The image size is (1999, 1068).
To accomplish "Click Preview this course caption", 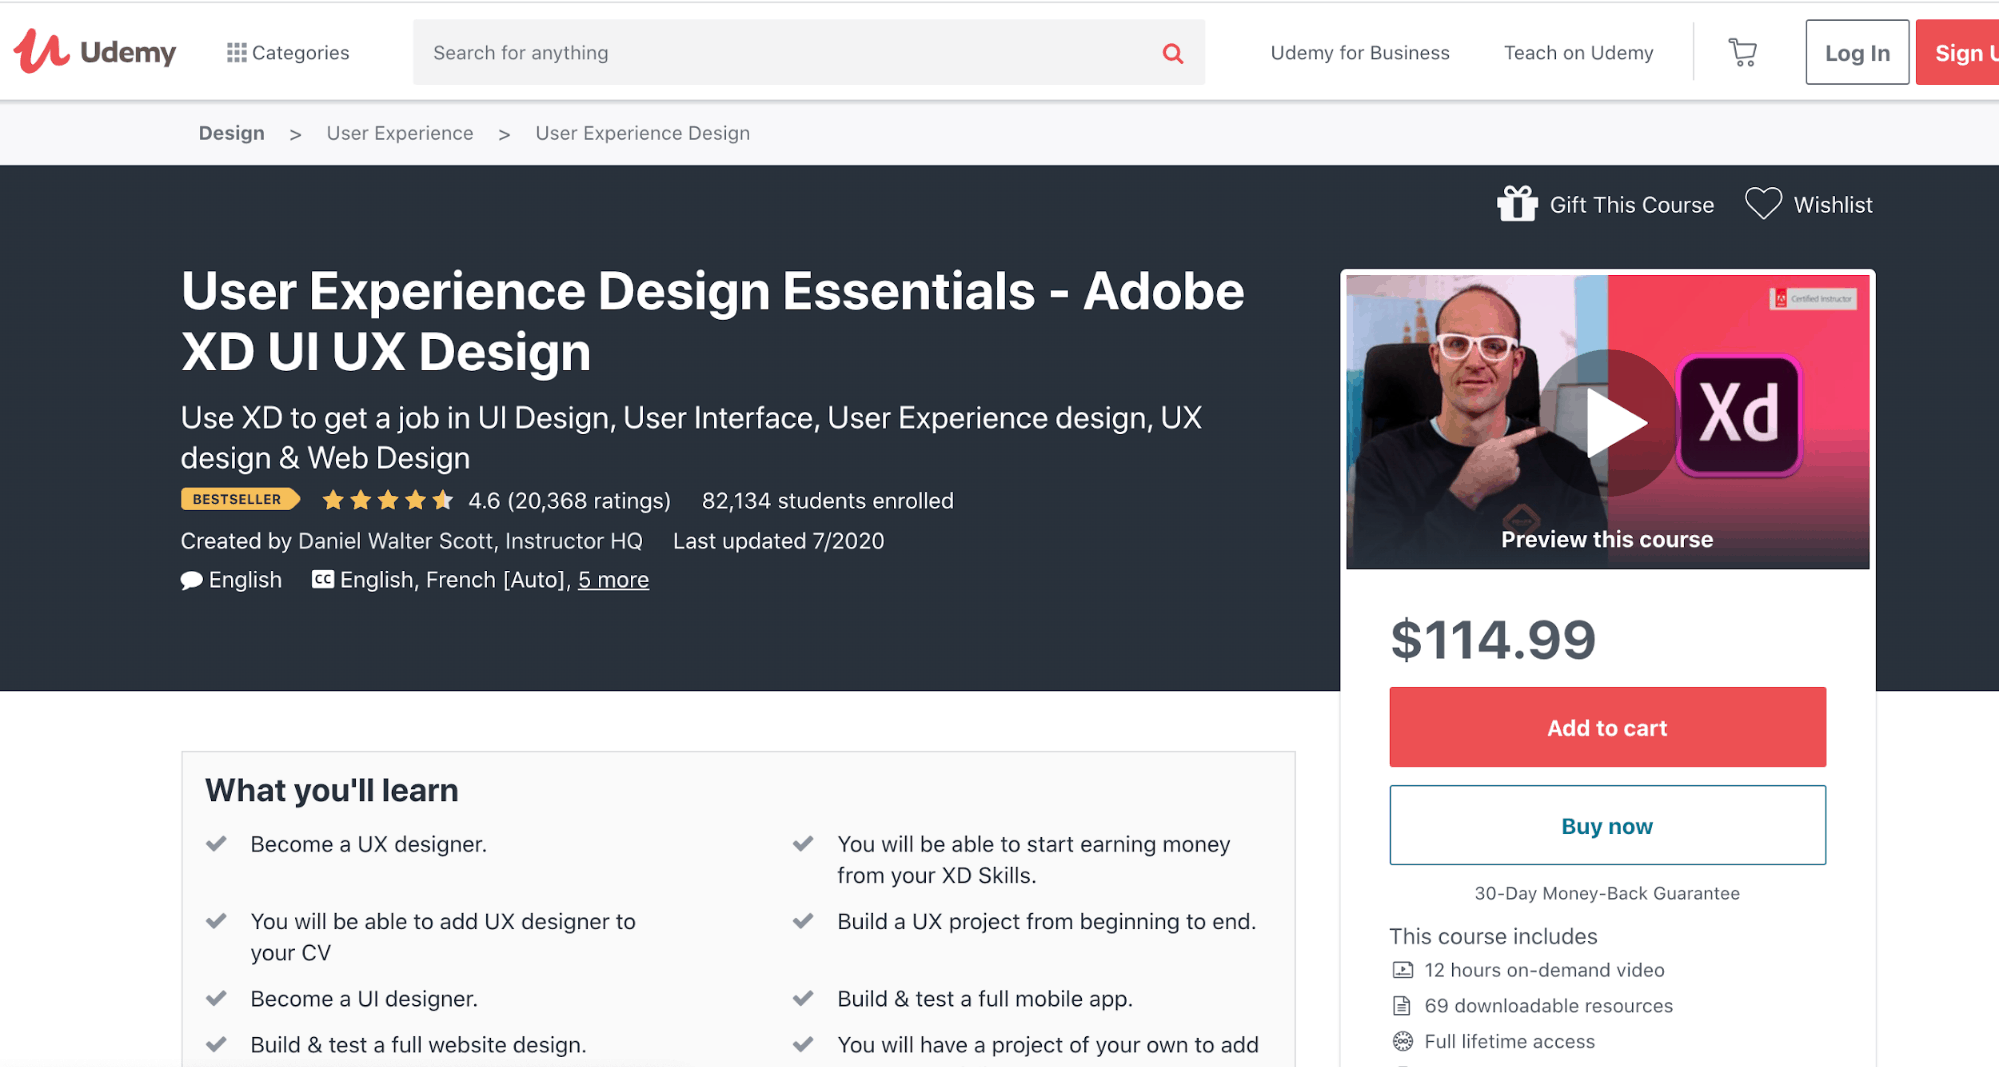I will pyautogui.click(x=1607, y=540).
